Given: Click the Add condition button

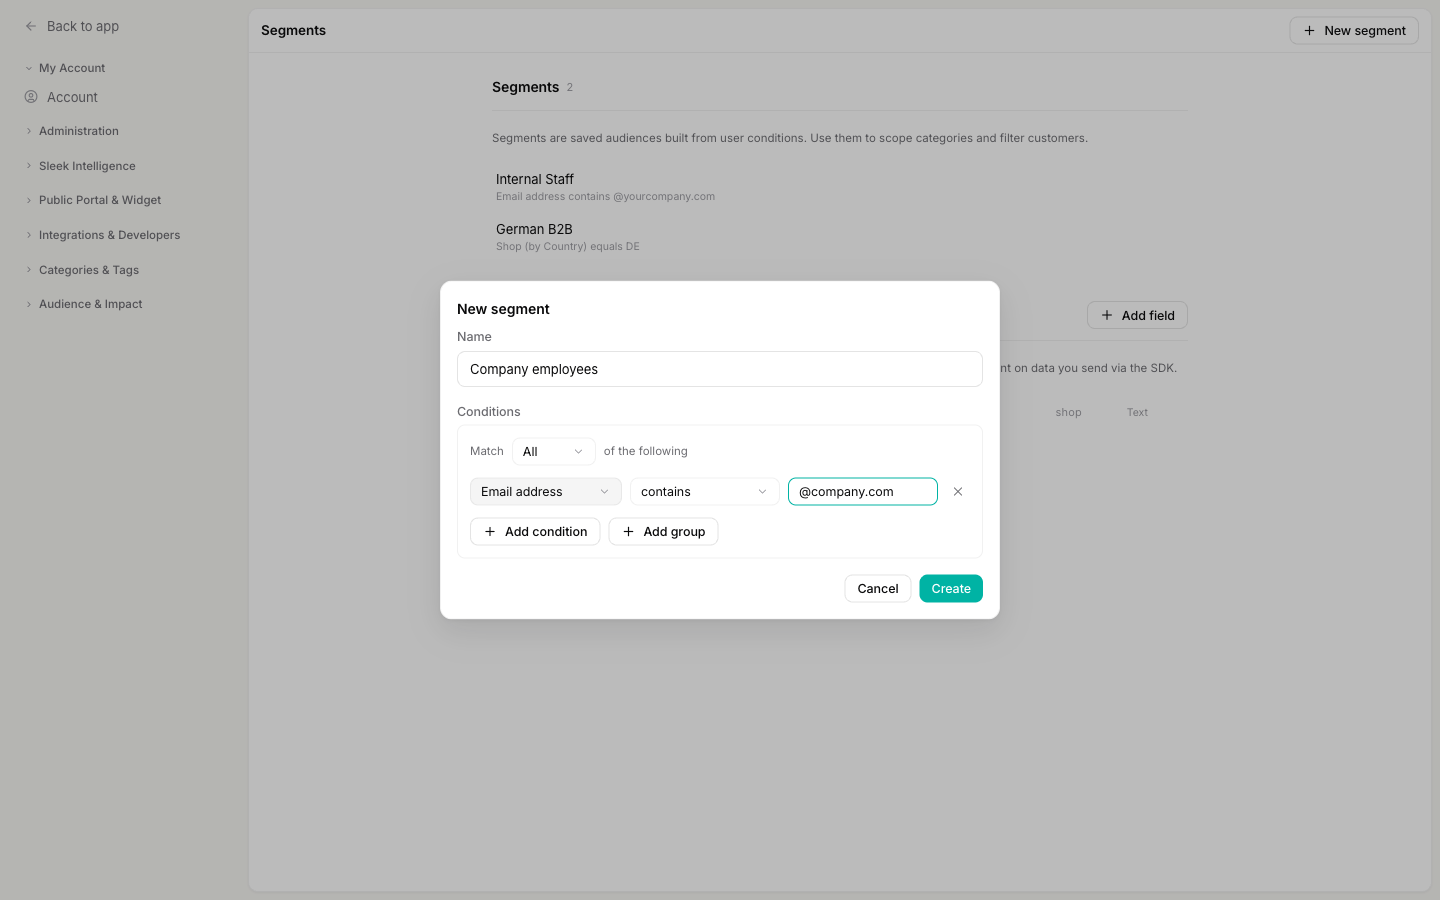Looking at the screenshot, I should [x=535, y=532].
